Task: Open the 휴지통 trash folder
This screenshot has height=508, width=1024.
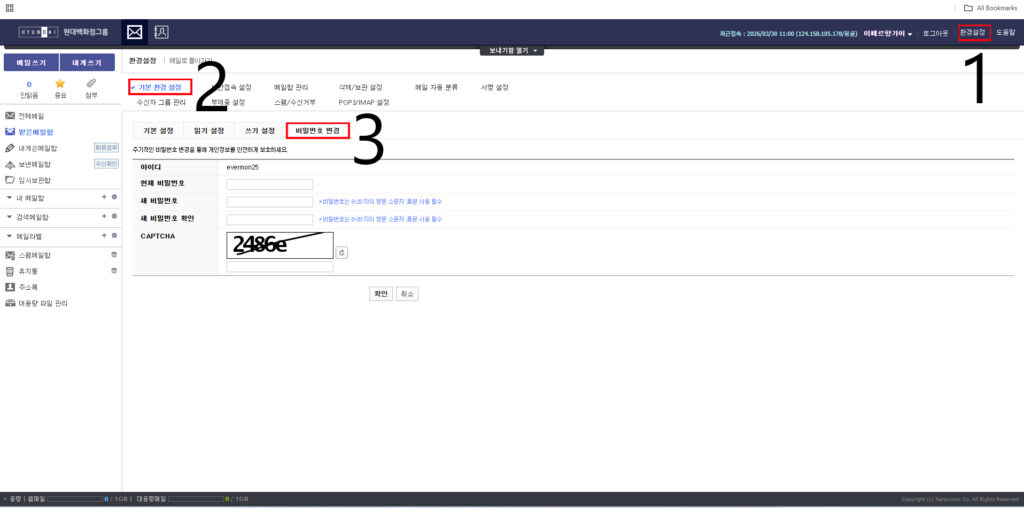Action: pyautogui.click(x=28, y=271)
